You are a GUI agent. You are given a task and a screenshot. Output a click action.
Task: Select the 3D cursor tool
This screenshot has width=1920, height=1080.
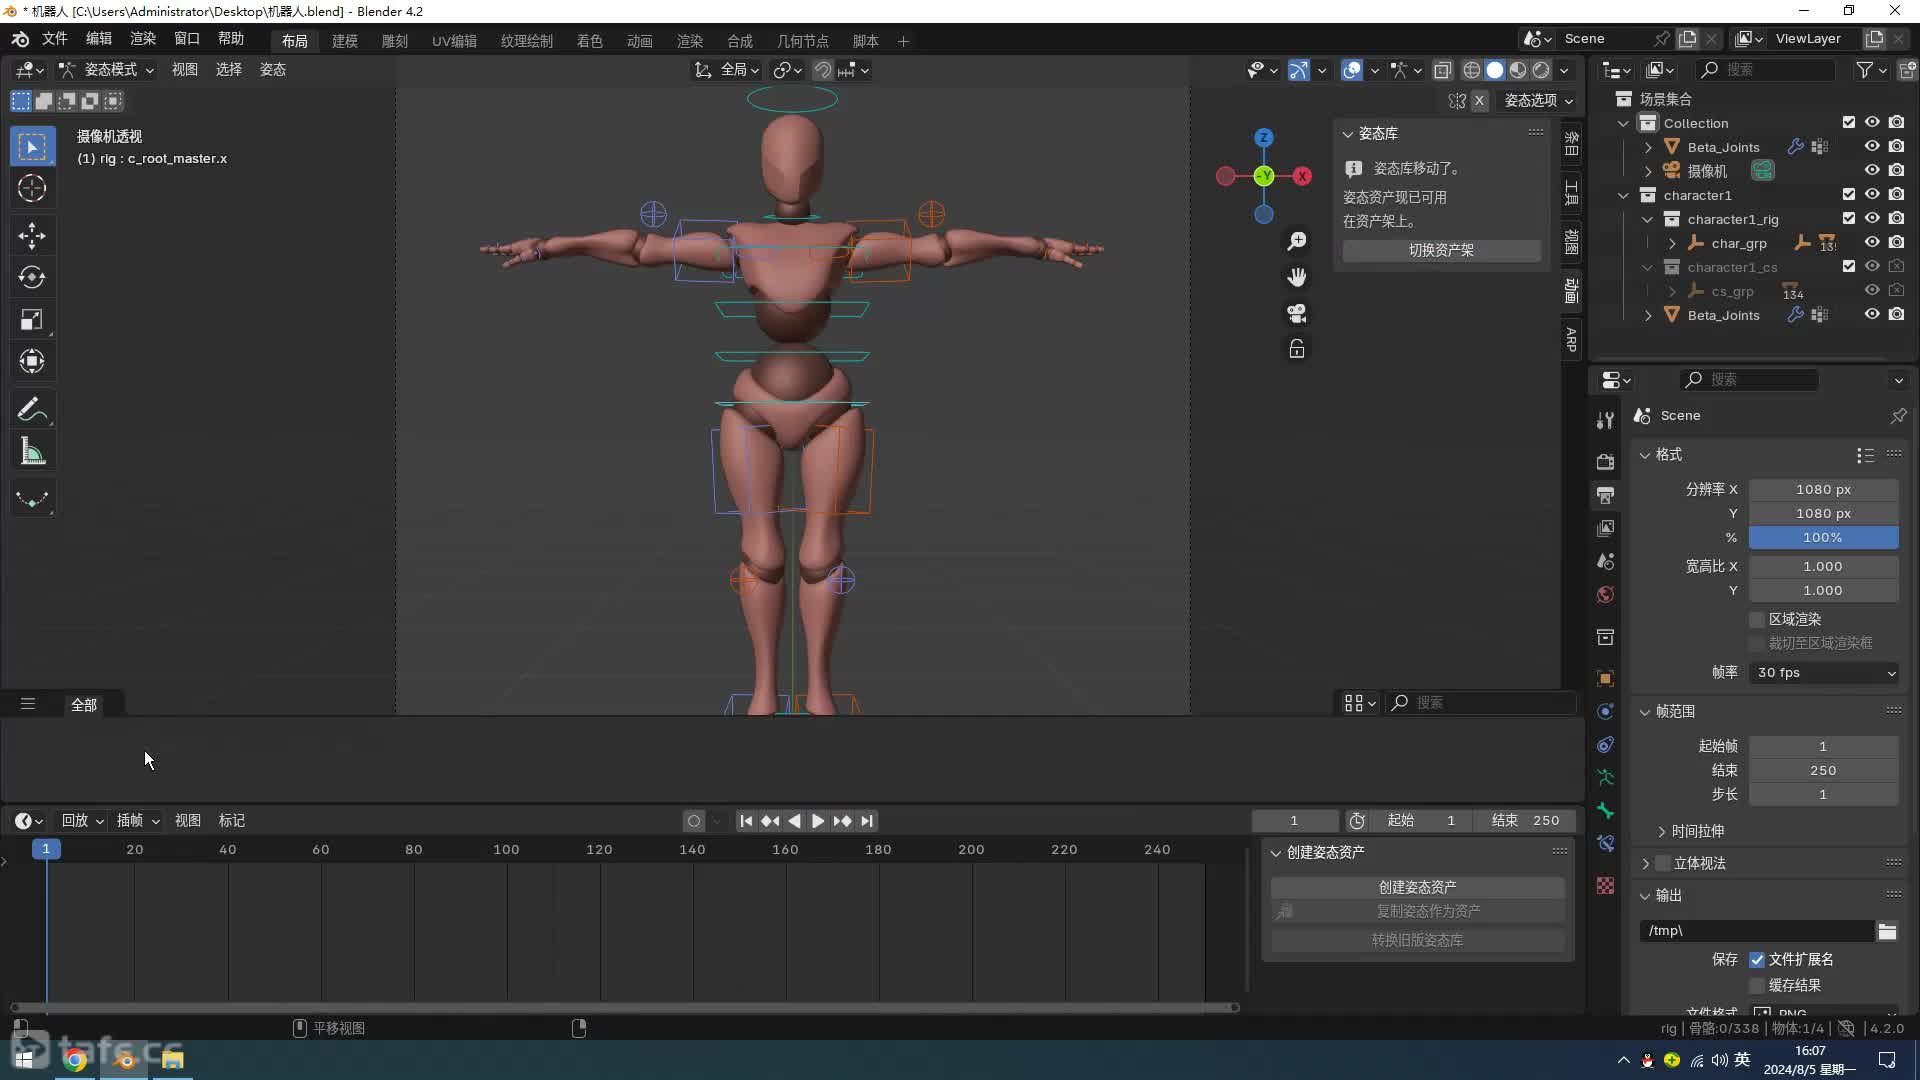pos(32,188)
